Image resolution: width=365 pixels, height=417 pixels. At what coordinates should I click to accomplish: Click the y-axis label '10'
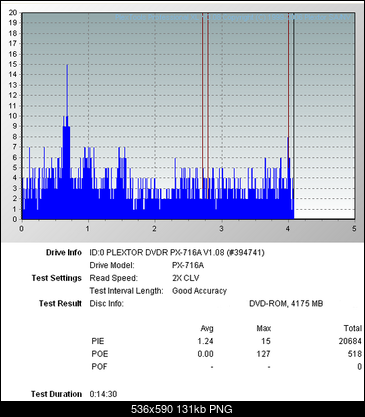pyautogui.click(x=13, y=116)
